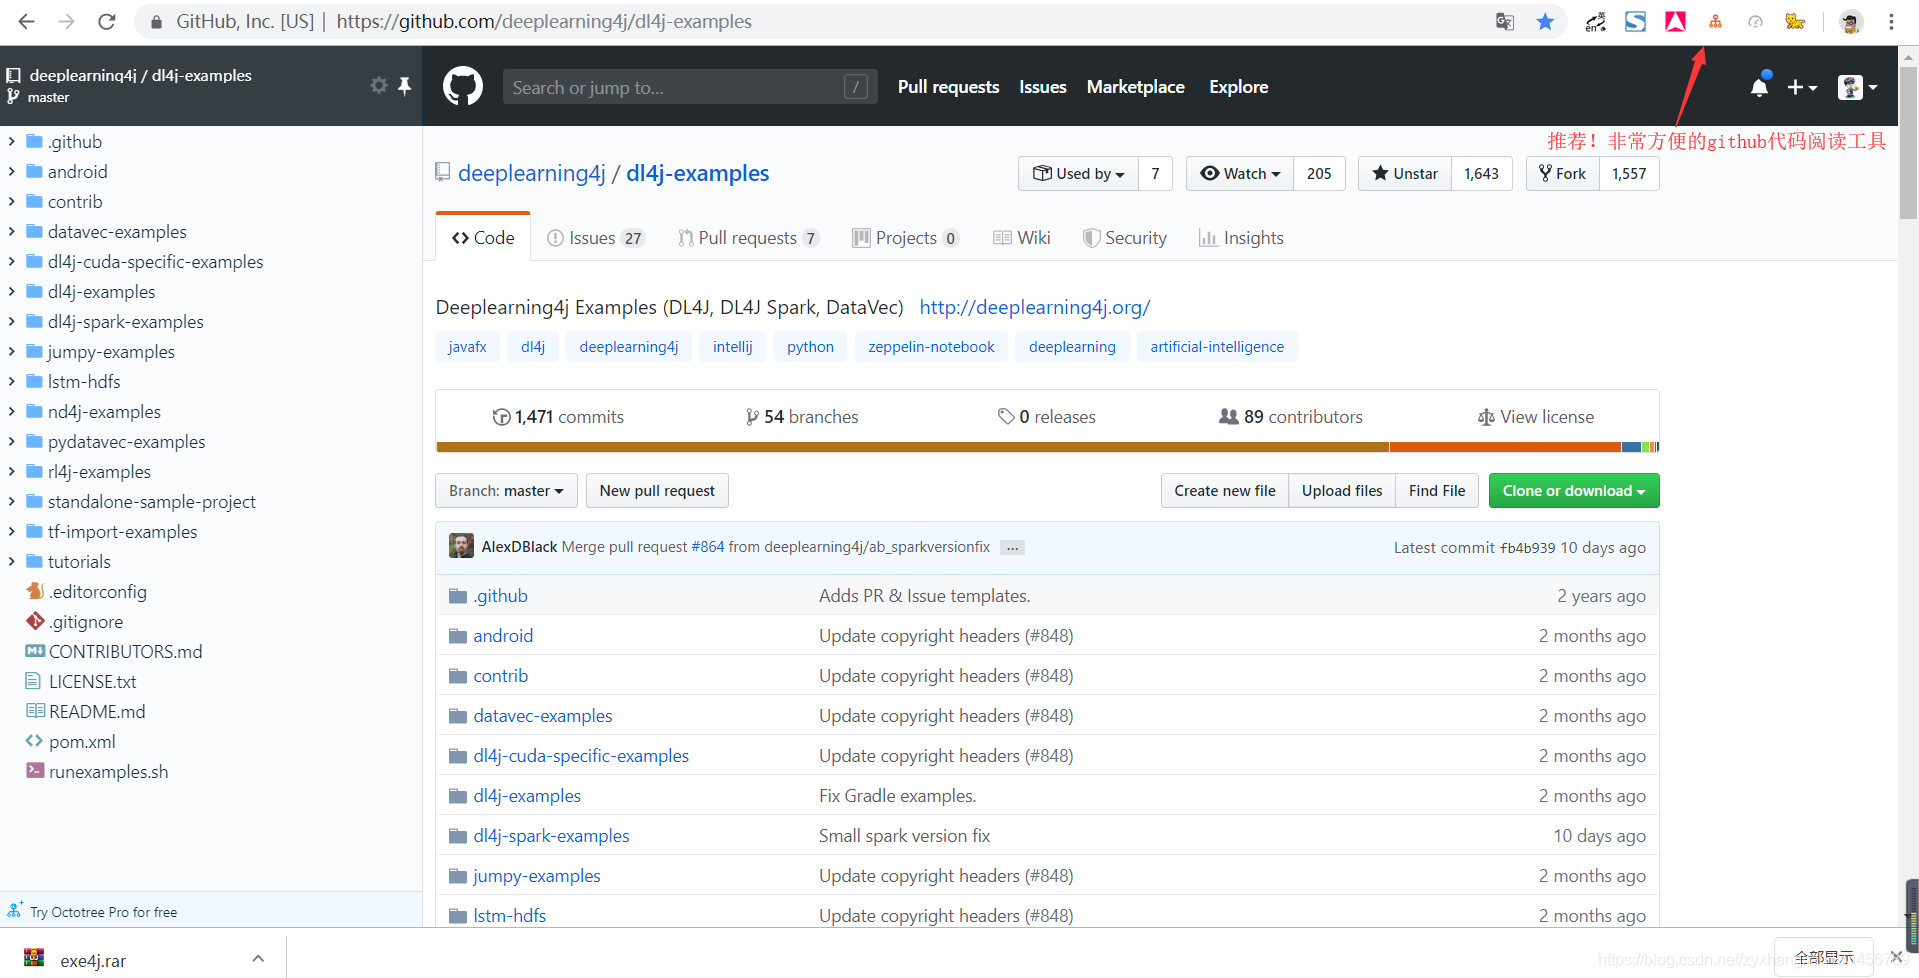The height and width of the screenshot is (978, 1919).
Task: Click the language breakdown color bar
Action: tap(1047, 447)
